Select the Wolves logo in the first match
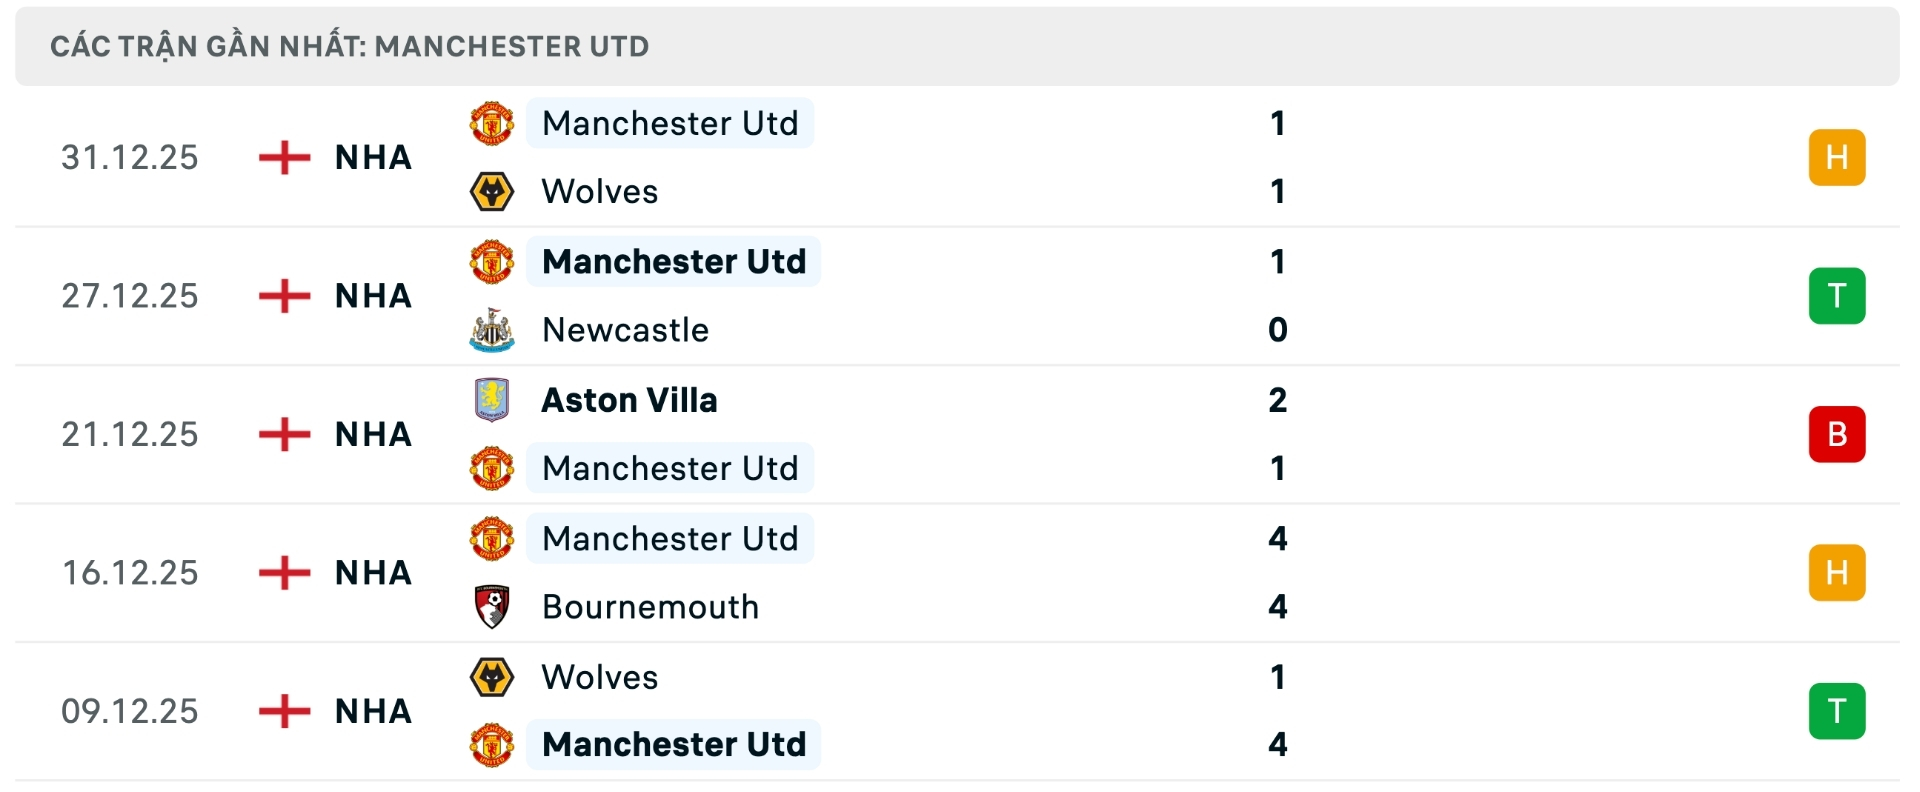This screenshot has width=1920, height=792. (x=492, y=192)
